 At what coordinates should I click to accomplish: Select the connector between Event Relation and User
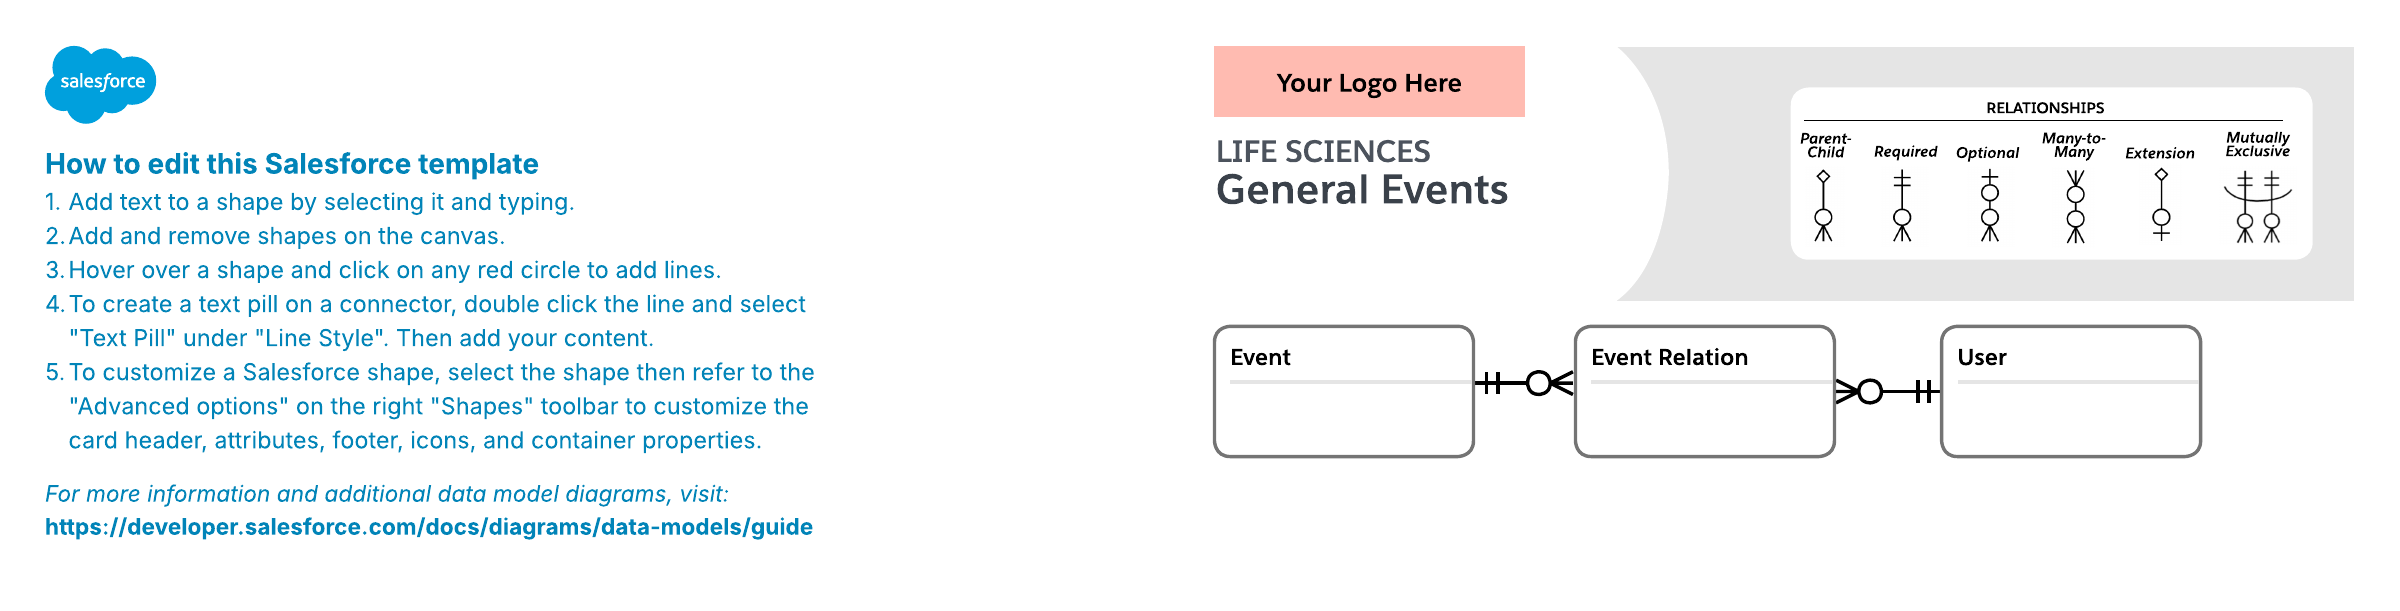[x=1887, y=391]
